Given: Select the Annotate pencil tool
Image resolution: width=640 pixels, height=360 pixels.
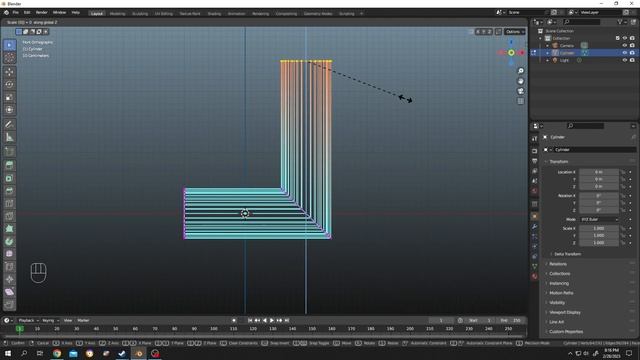Looking at the screenshot, I should (x=9, y=124).
